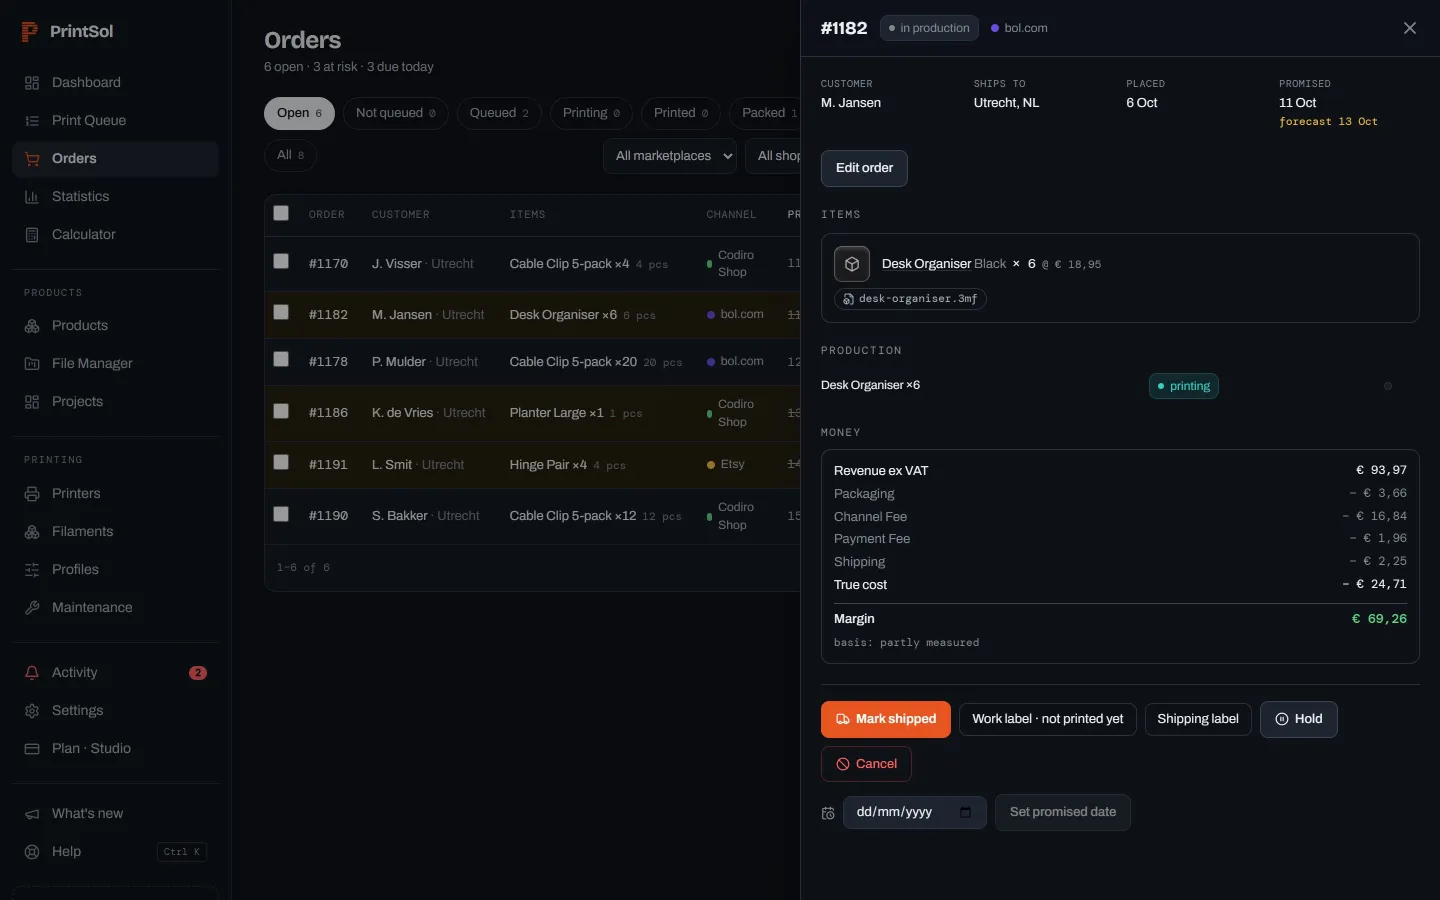Select the Printing filter tab
Viewport: 1440px width, 900px height.
pos(591,113)
